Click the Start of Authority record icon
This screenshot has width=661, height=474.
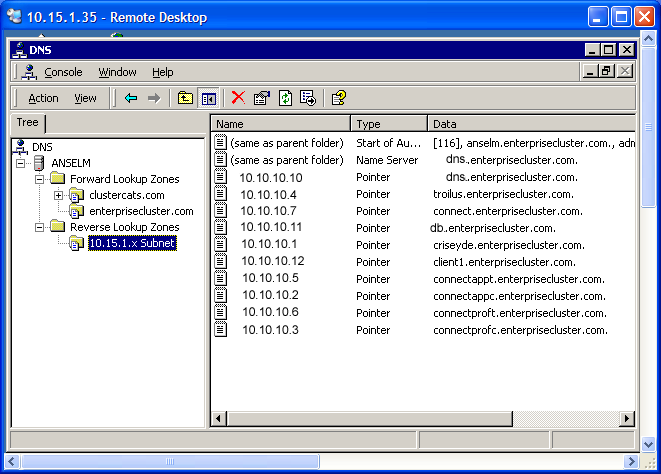point(220,143)
